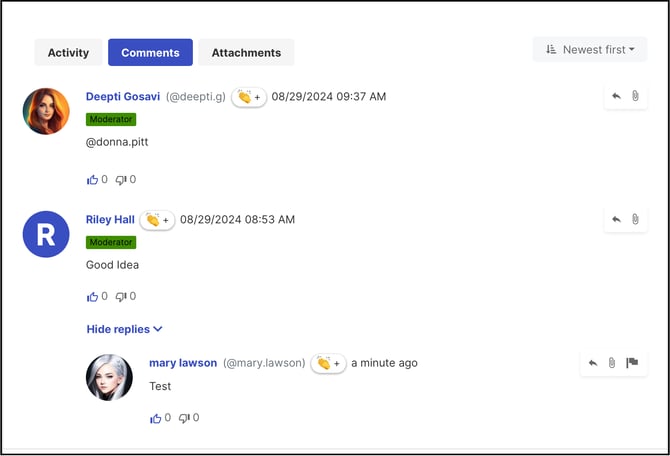The width and height of the screenshot is (670, 456).
Task: Flag mary lawson's comment
Action: (x=632, y=363)
